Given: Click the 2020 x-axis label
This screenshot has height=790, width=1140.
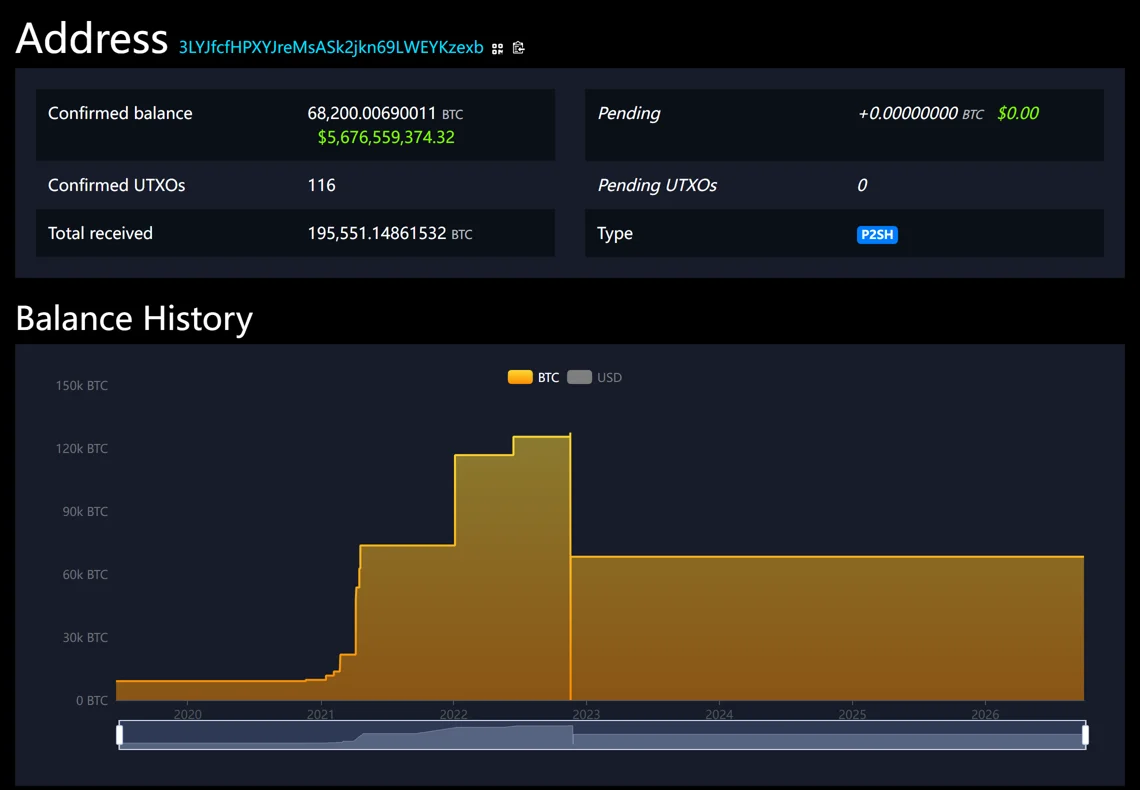Looking at the screenshot, I should click(x=188, y=714).
